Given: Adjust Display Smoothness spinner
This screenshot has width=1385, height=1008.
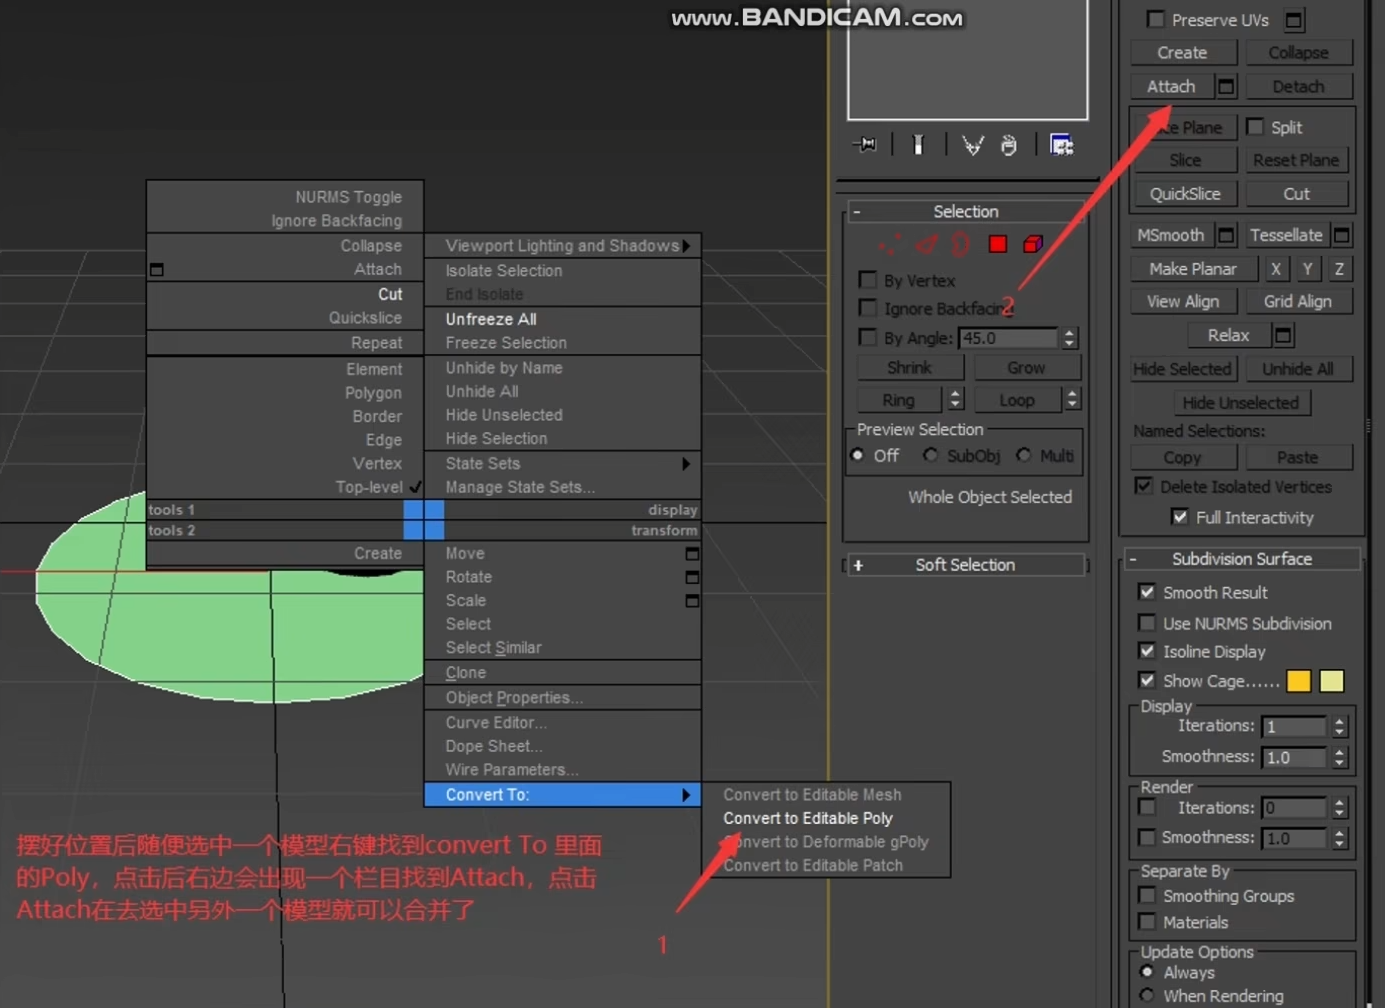Looking at the screenshot, I should [1340, 758].
